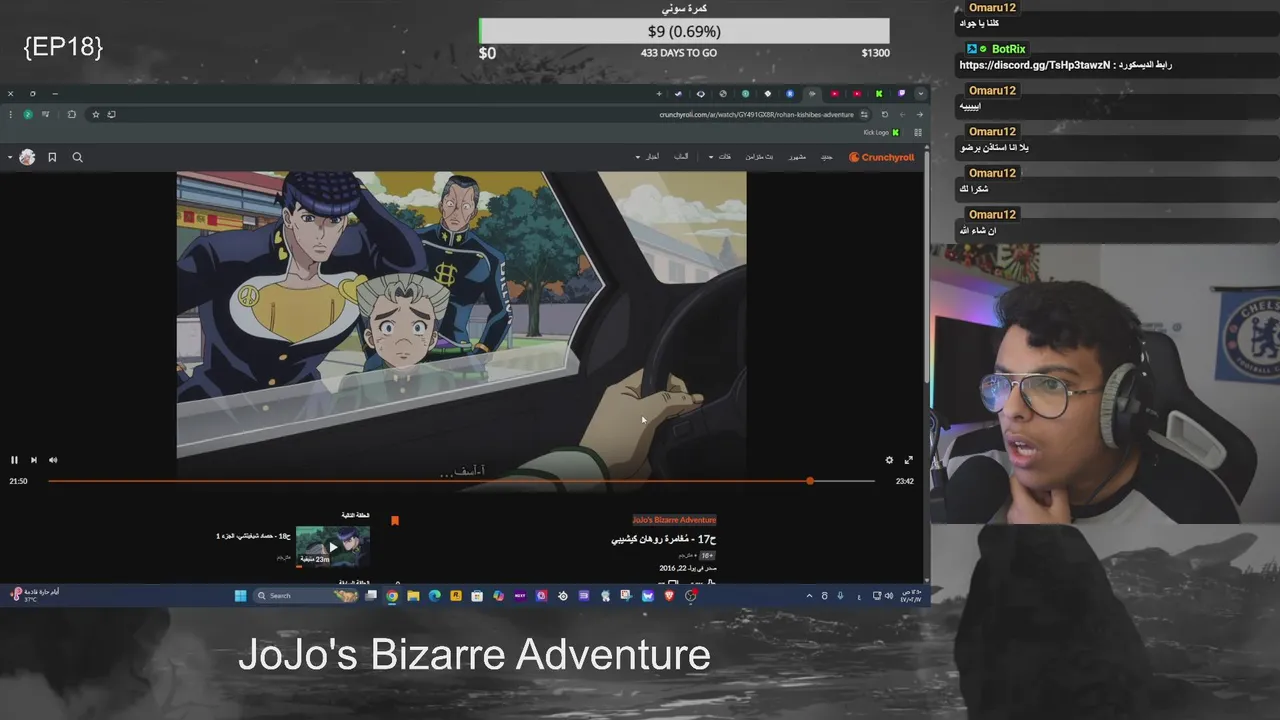
Task: Mute the video player volume
Action: tap(53, 460)
